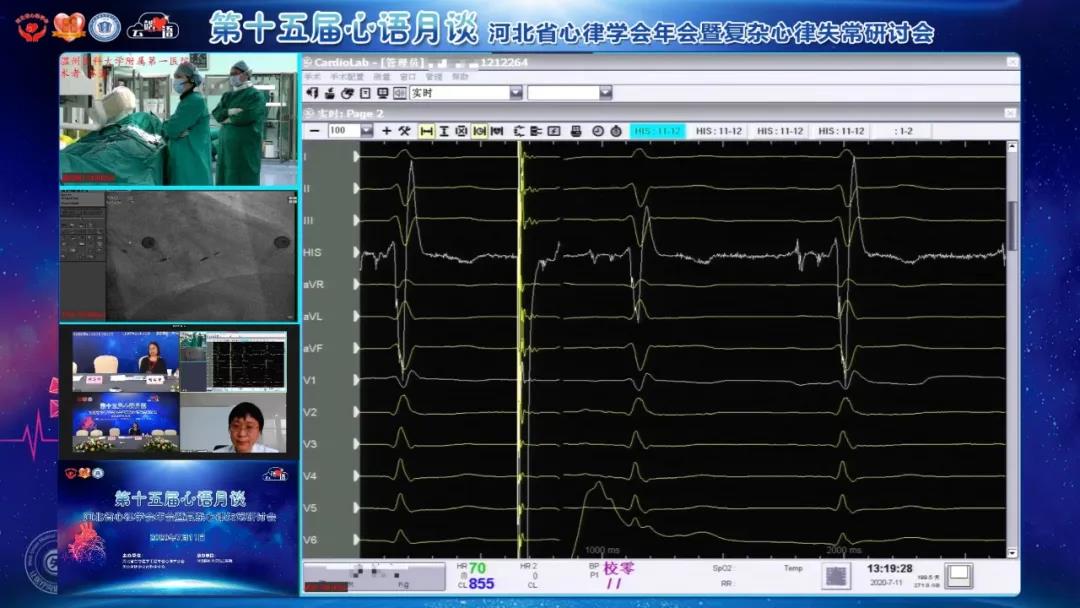Click the aVR channel label
Image resolution: width=1080 pixels, height=608 pixels.
click(313, 284)
